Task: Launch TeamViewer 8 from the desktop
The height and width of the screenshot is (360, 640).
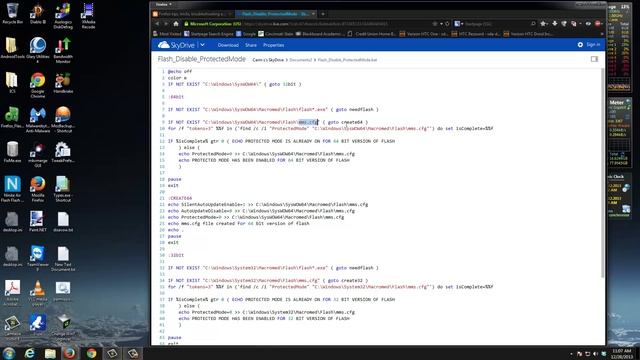Action: (x=38, y=258)
